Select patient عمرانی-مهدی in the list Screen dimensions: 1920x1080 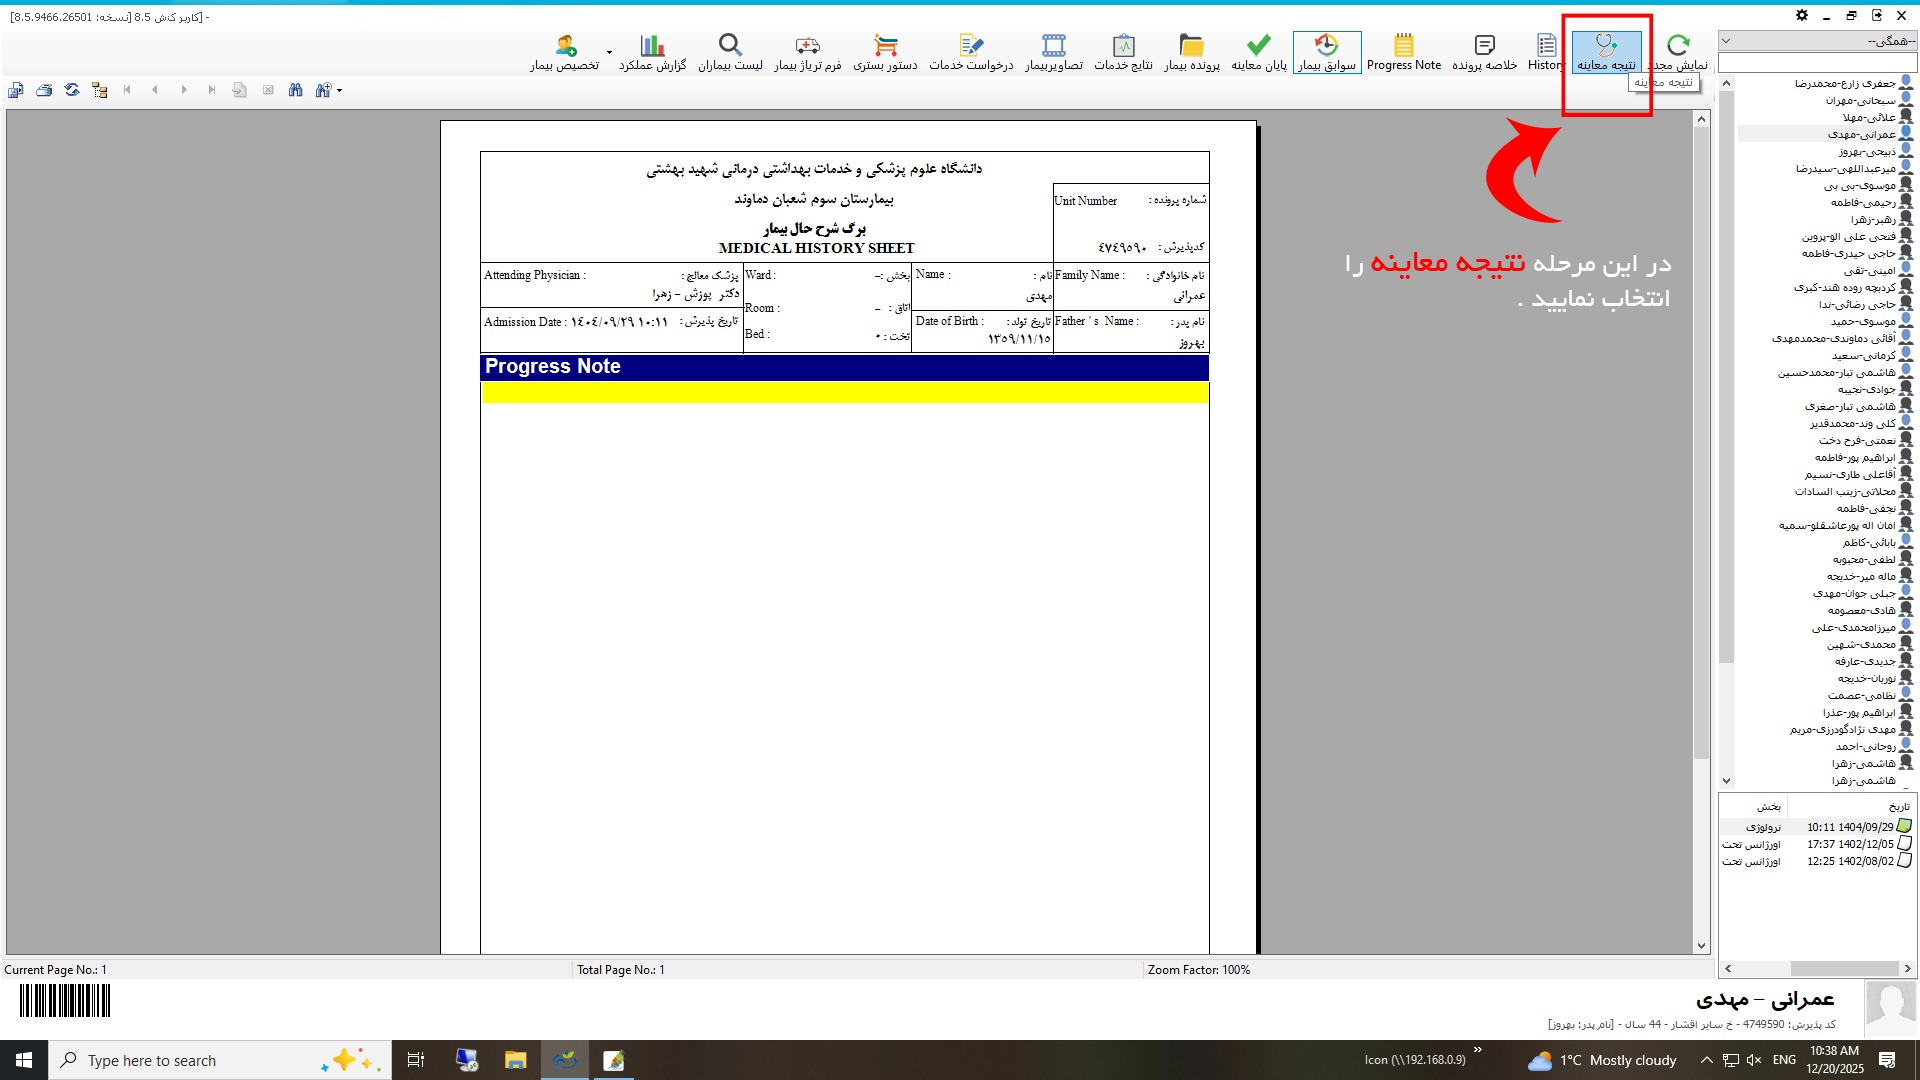tap(1861, 134)
